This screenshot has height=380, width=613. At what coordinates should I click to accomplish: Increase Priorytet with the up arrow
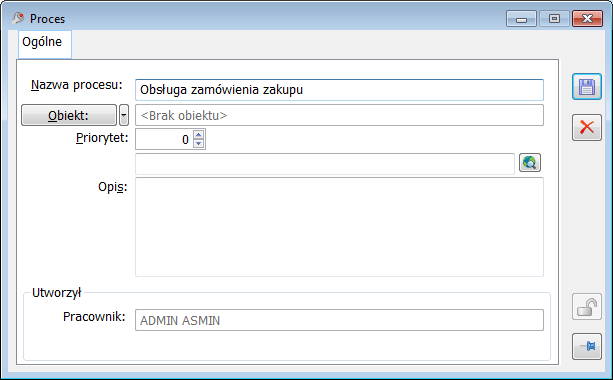199,135
